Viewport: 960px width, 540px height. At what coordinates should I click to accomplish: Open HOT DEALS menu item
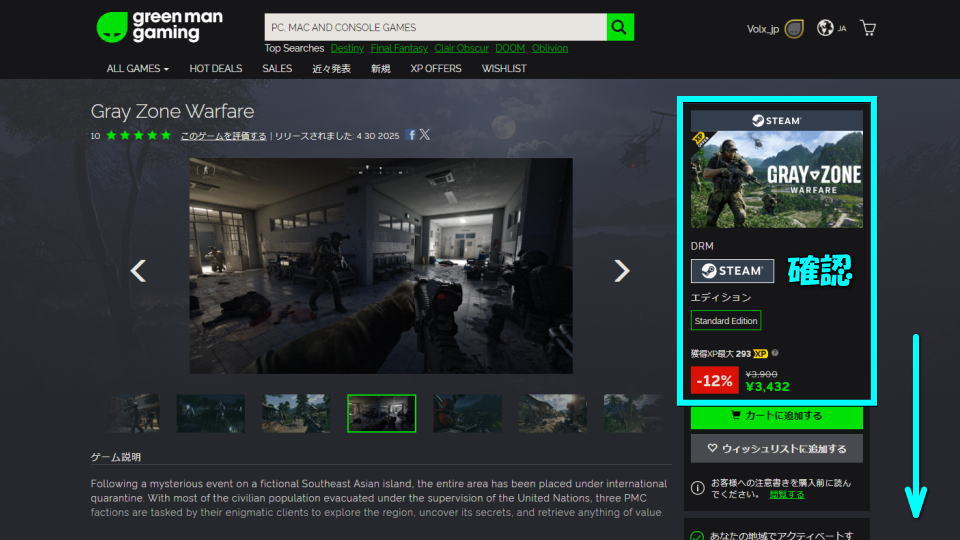click(216, 69)
